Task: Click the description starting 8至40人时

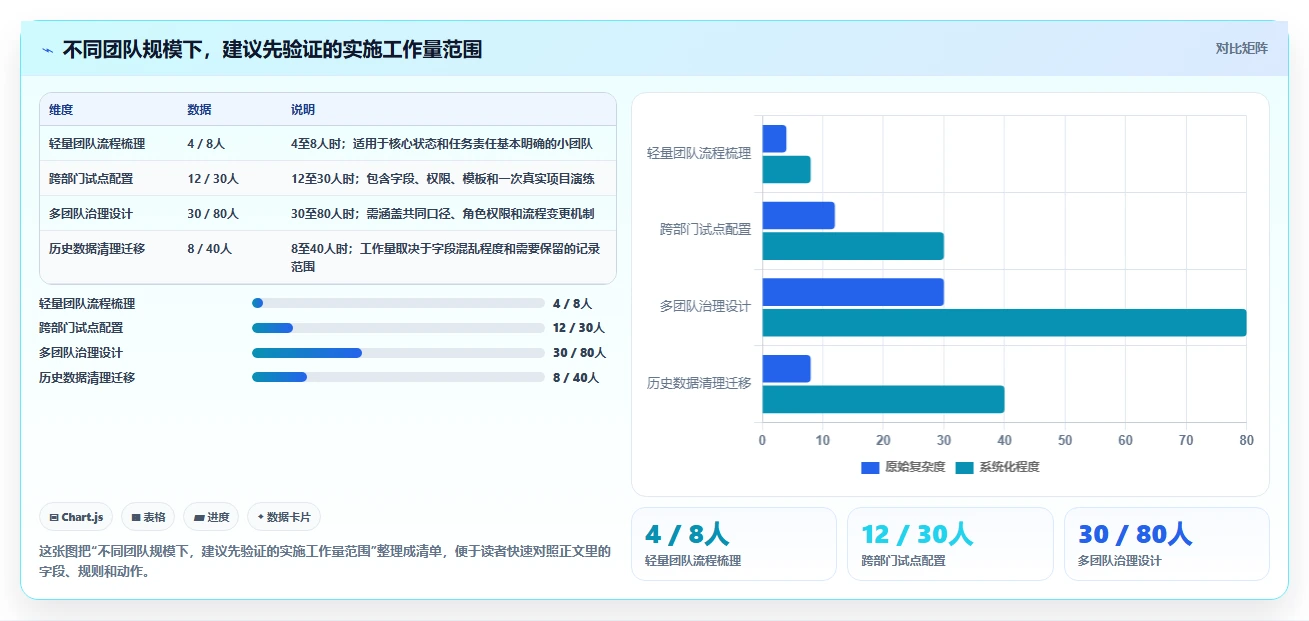Action: [x=447, y=258]
